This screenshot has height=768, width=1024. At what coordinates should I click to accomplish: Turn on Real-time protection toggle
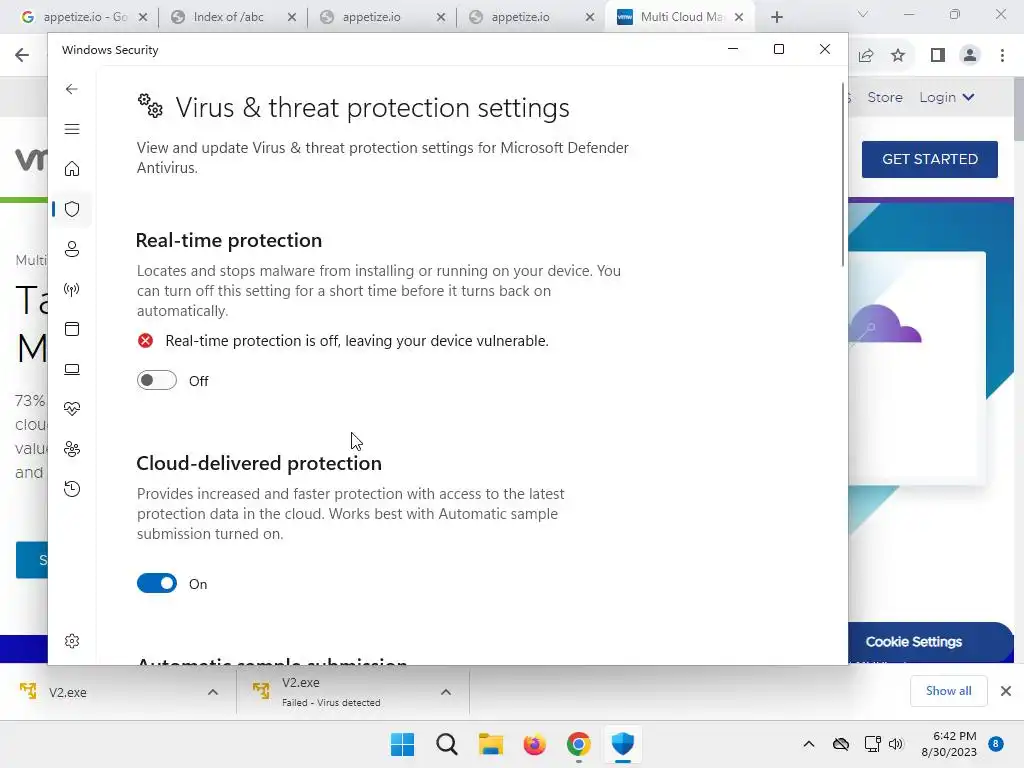click(x=157, y=380)
